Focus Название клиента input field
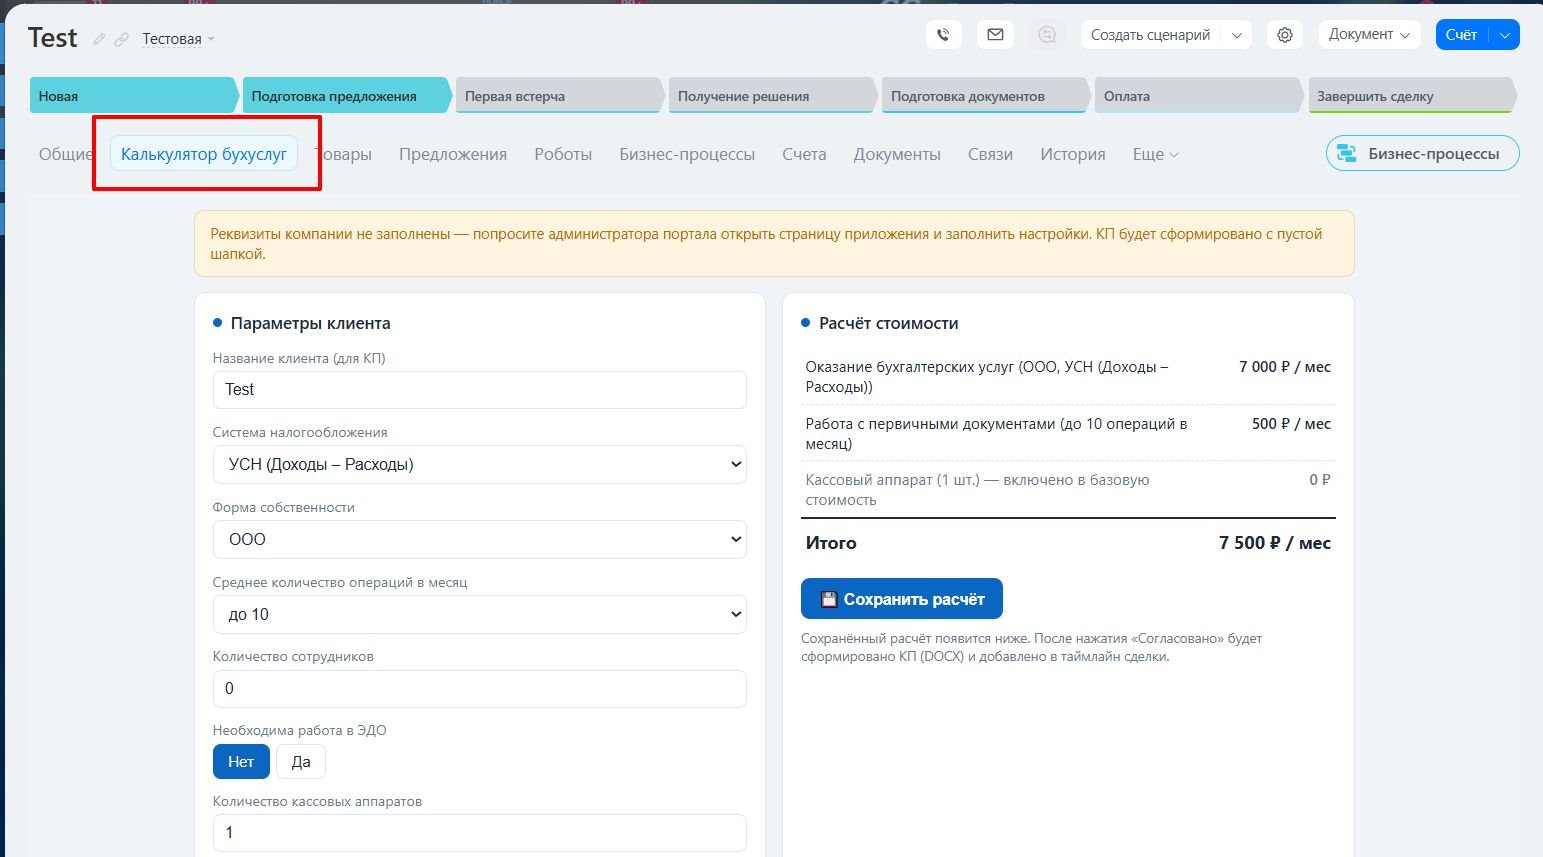The width and height of the screenshot is (1543, 857). (480, 390)
